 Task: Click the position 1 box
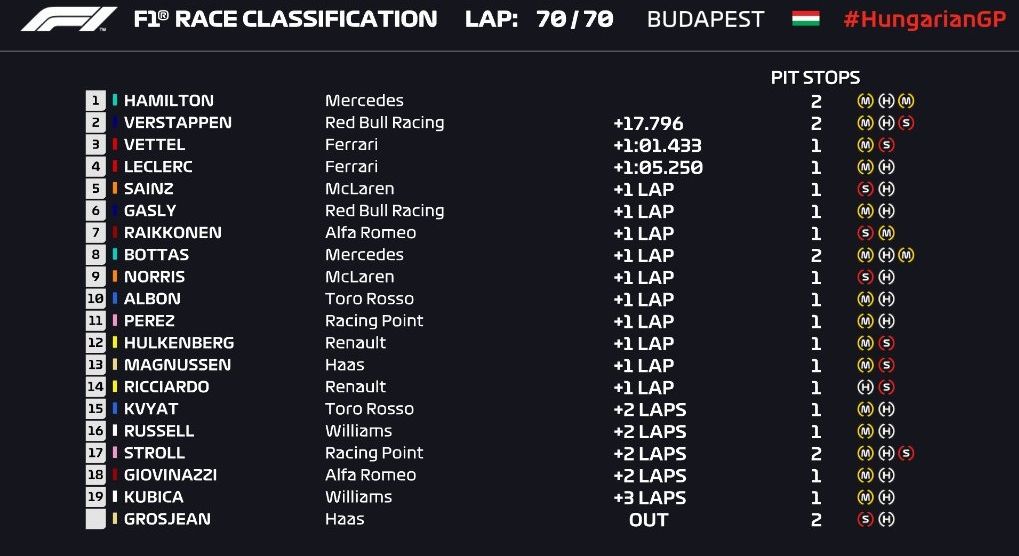[96, 101]
